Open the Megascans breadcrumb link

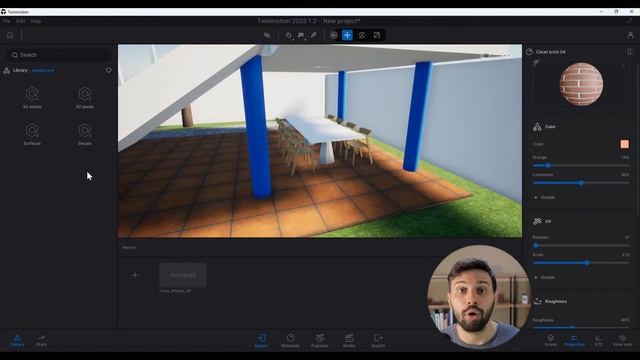(x=43, y=71)
